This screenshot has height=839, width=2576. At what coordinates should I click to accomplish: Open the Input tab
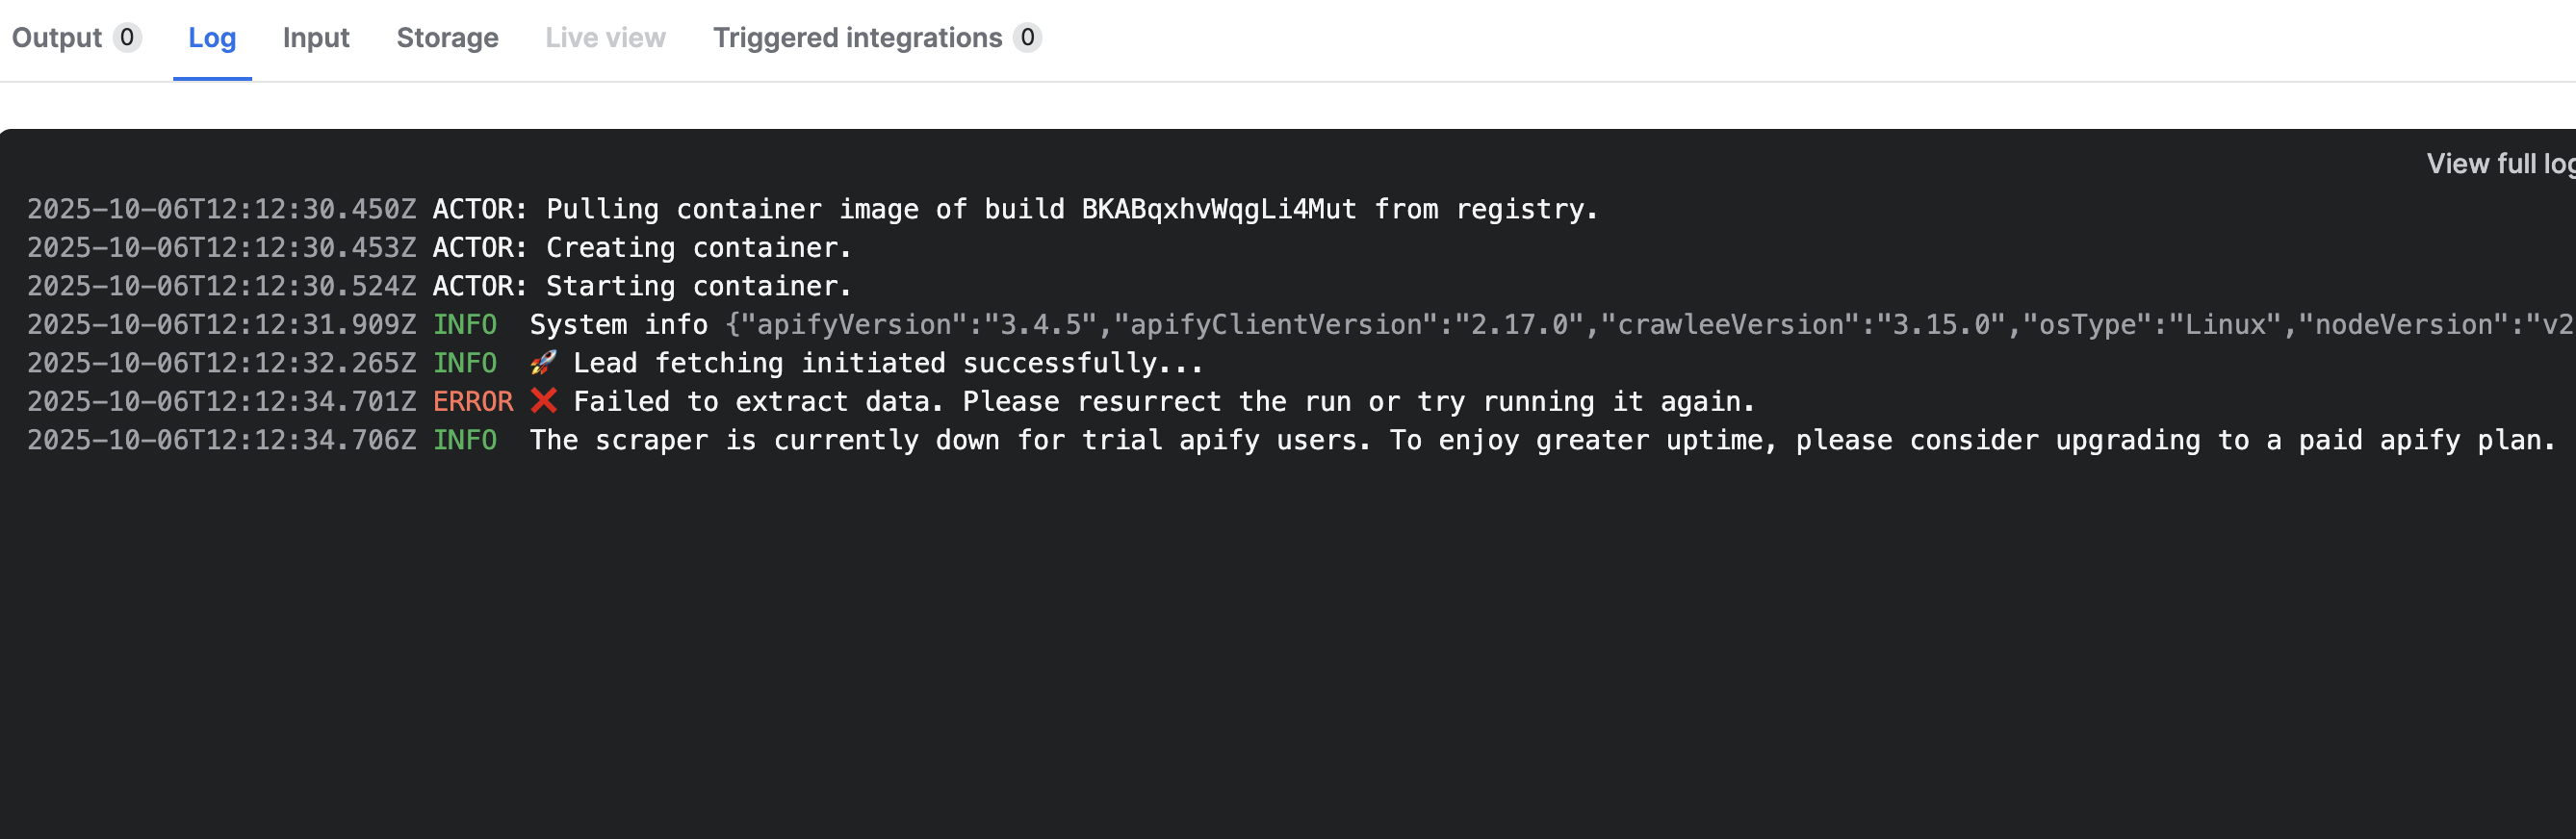tap(315, 38)
